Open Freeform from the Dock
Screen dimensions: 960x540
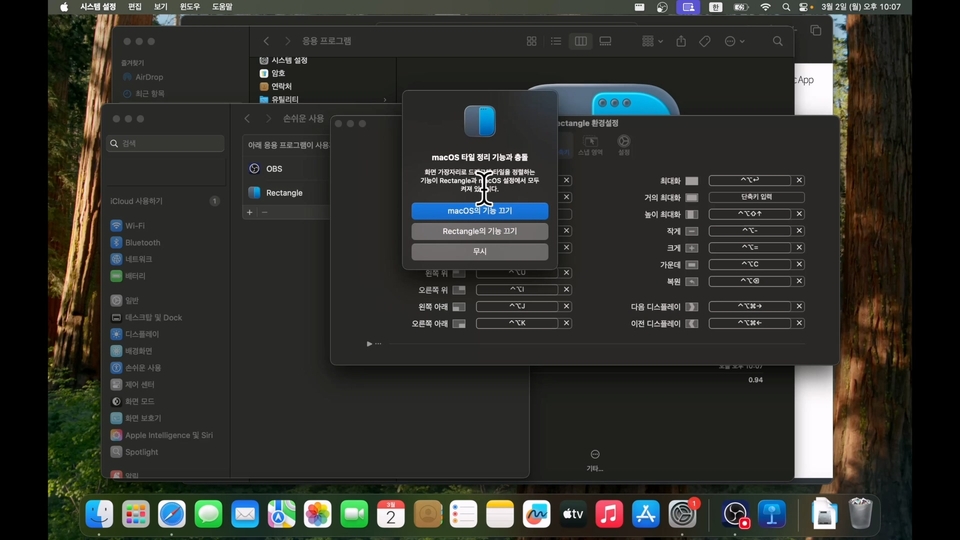tap(536, 514)
